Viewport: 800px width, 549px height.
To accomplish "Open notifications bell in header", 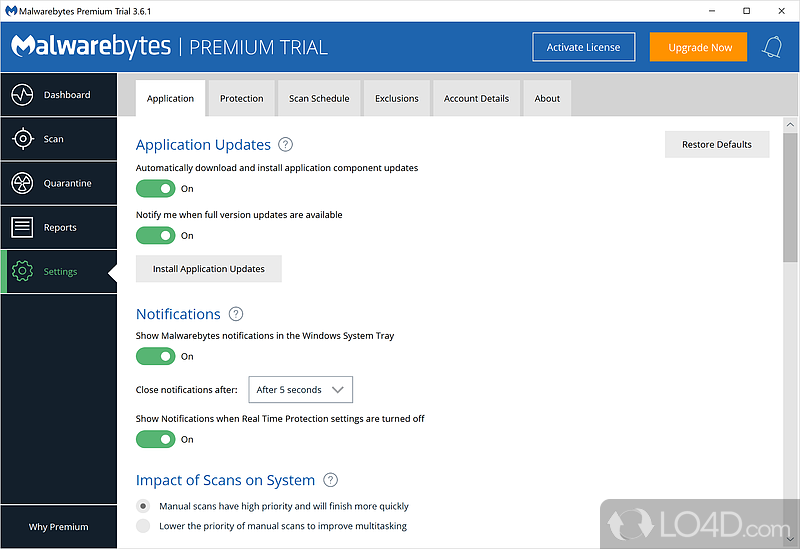I will [x=771, y=47].
